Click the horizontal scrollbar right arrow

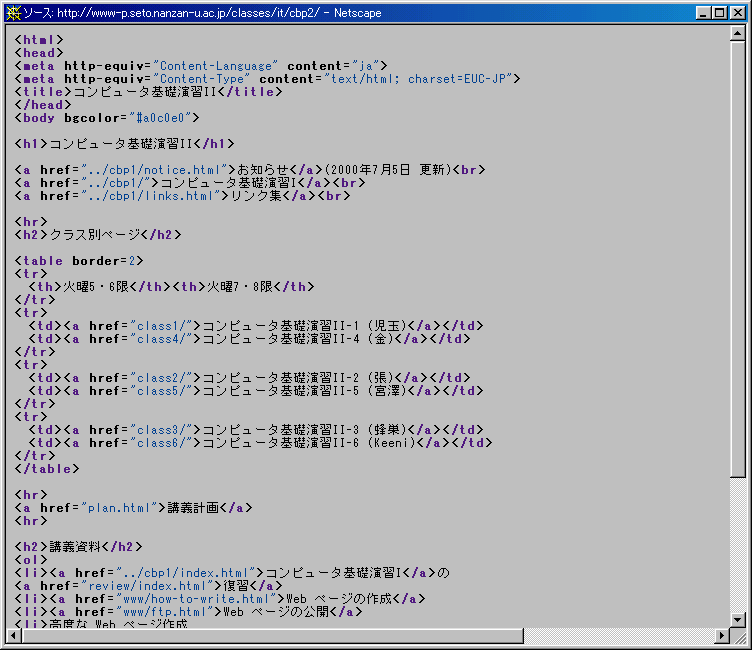coord(722,636)
